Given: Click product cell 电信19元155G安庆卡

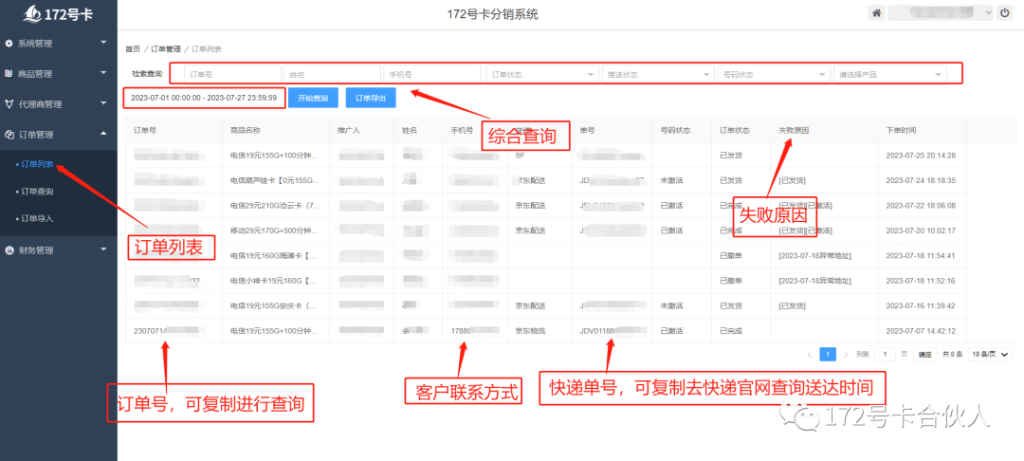Looking at the screenshot, I should [x=275, y=306].
